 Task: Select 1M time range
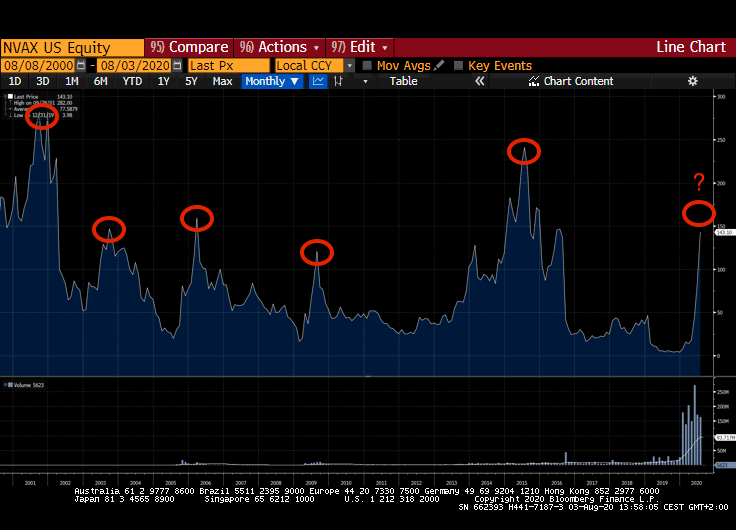(71, 81)
